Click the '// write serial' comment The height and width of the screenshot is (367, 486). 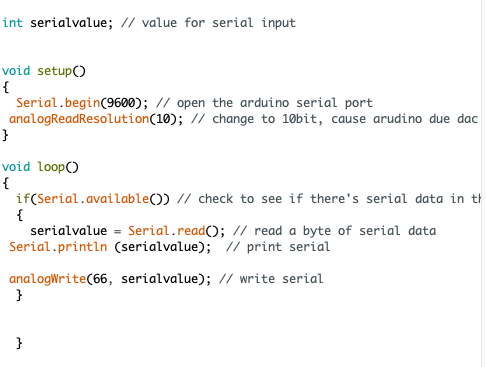[271, 279]
